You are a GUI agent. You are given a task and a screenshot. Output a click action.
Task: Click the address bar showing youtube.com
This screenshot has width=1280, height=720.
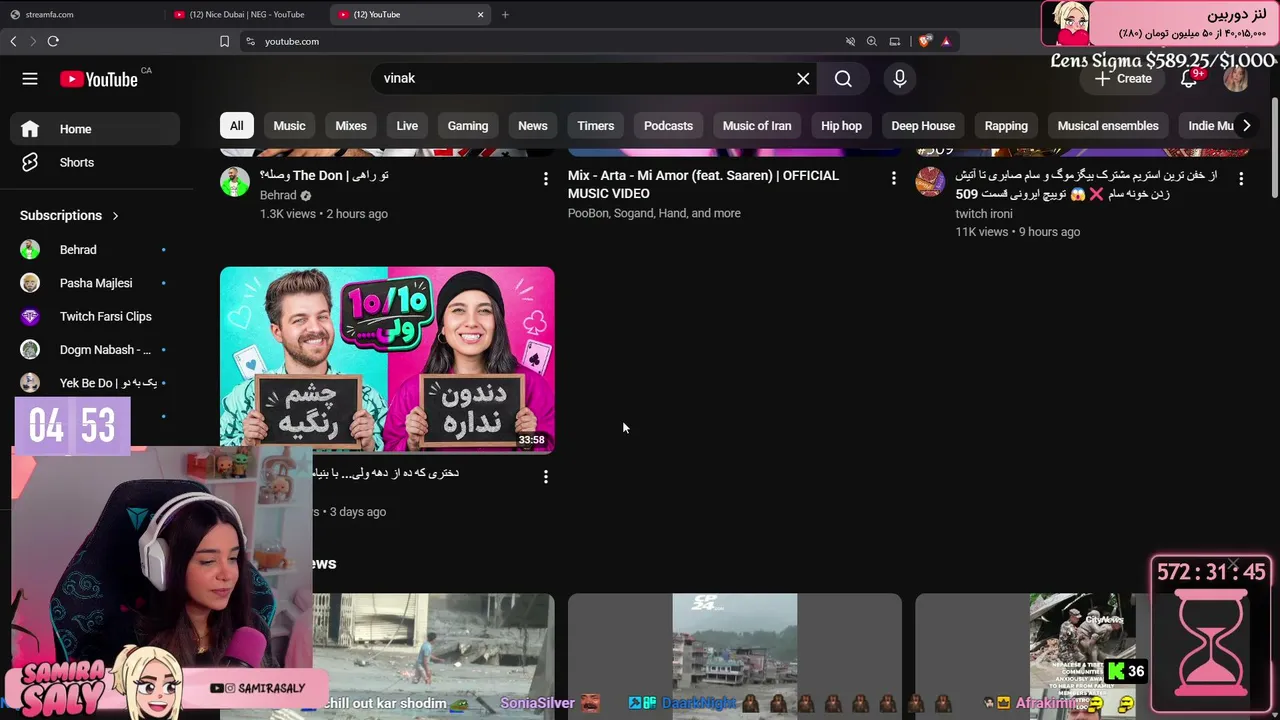540,41
